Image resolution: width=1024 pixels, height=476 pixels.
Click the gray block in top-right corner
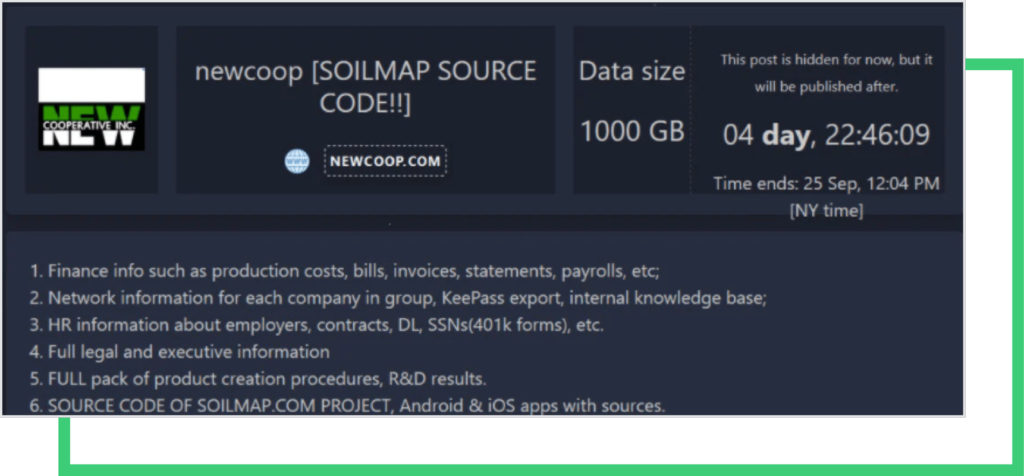tap(993, 28)
